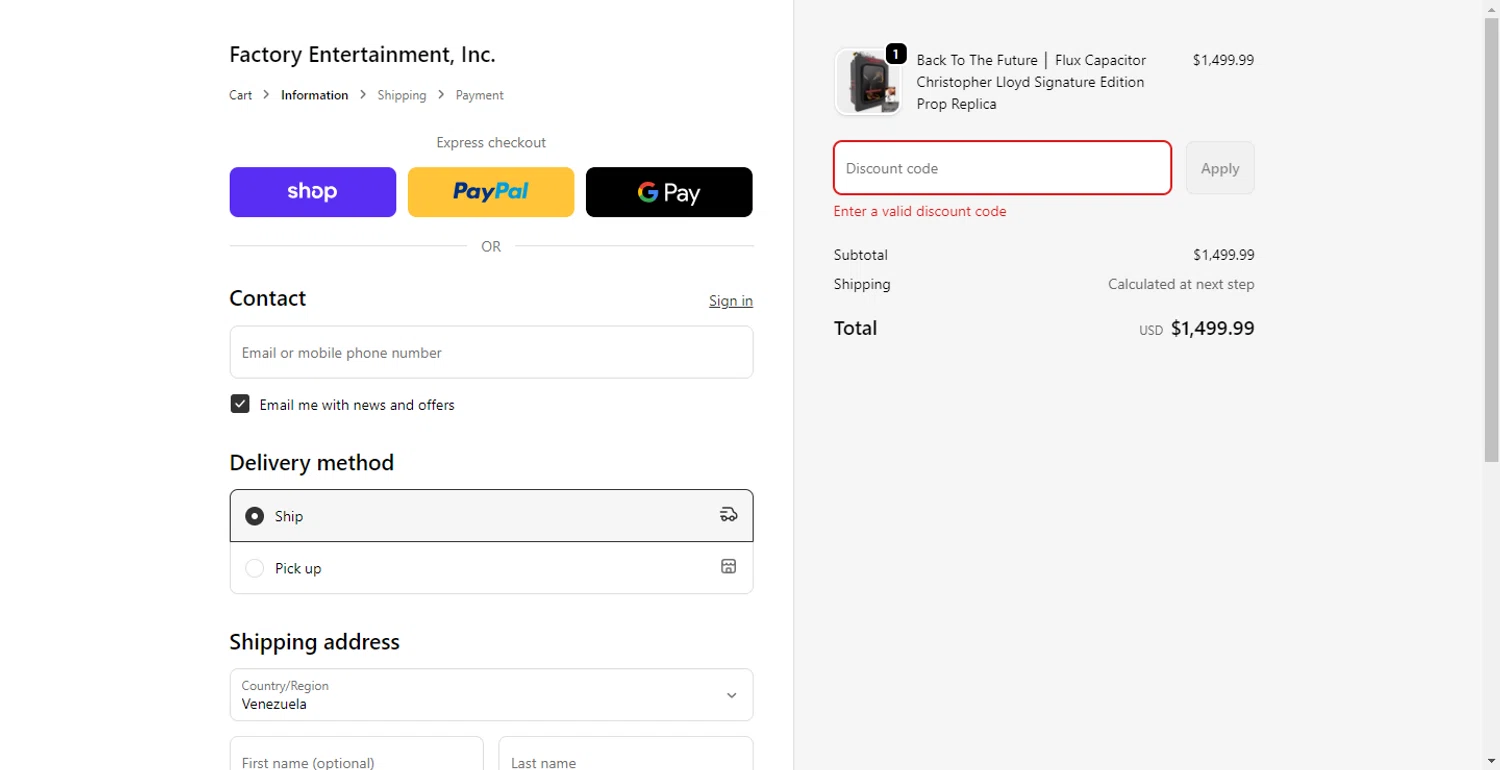Click the Country/Region dropdown arrow
Viewport: 1500px width, 770px height.
(731, 695)
